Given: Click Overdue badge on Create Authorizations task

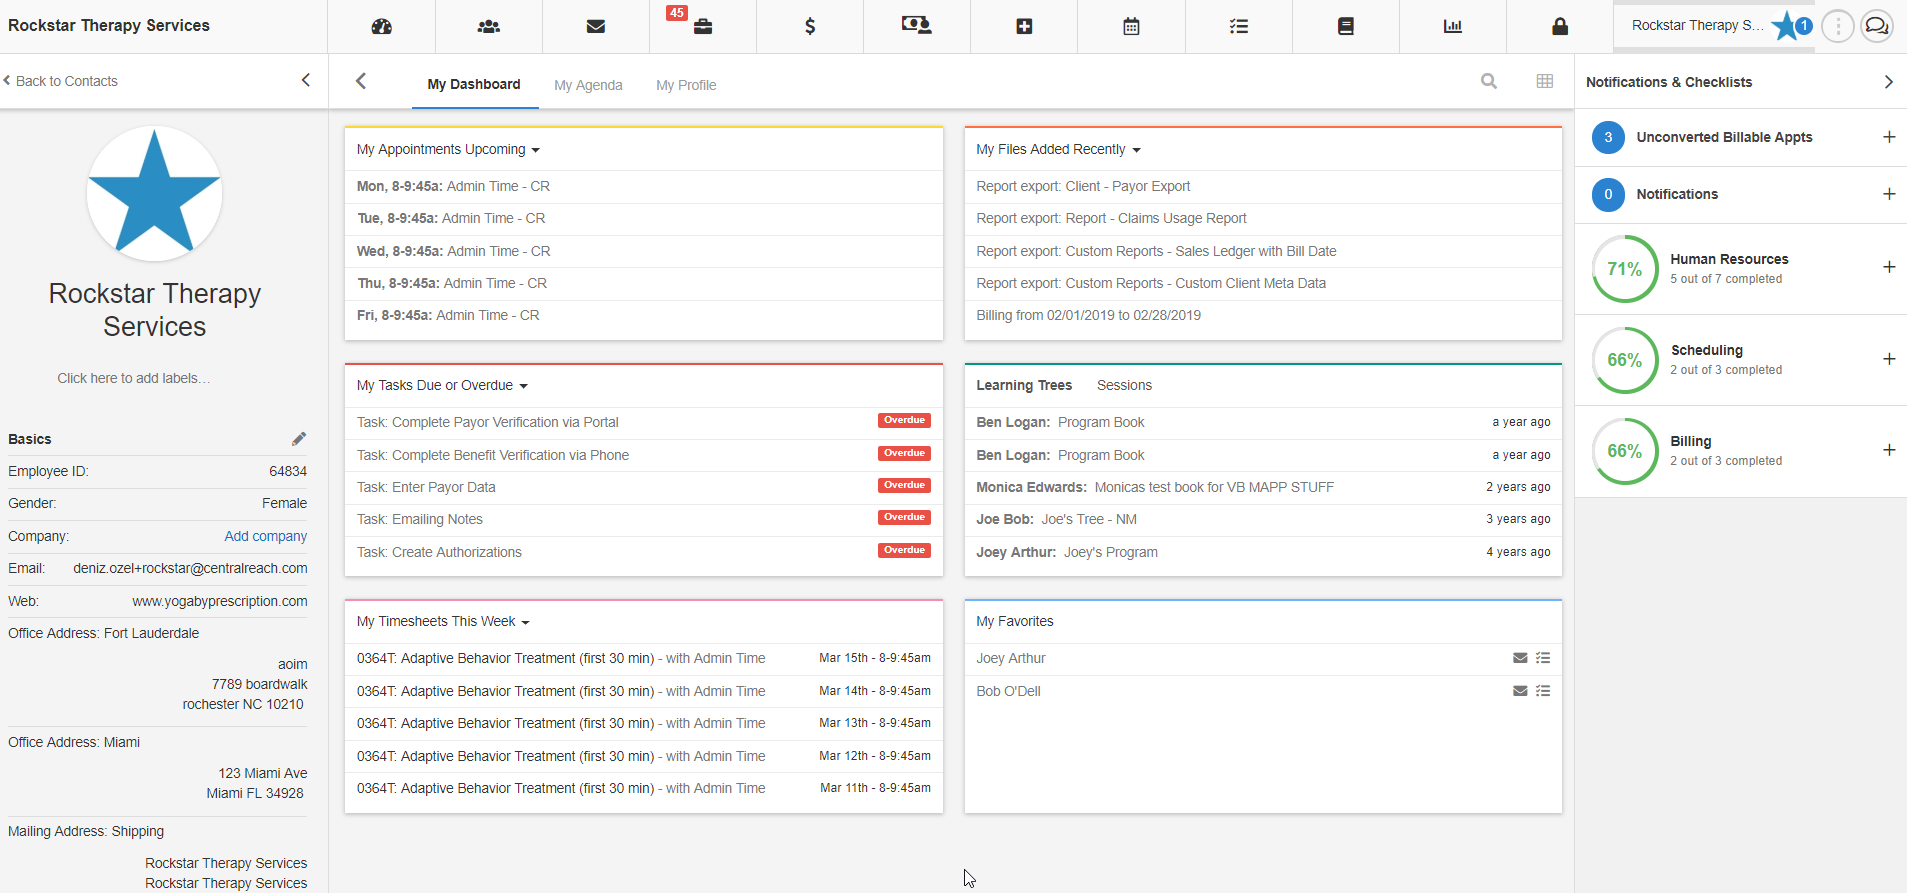Looking at the screenshot, I should click(904, 550).
